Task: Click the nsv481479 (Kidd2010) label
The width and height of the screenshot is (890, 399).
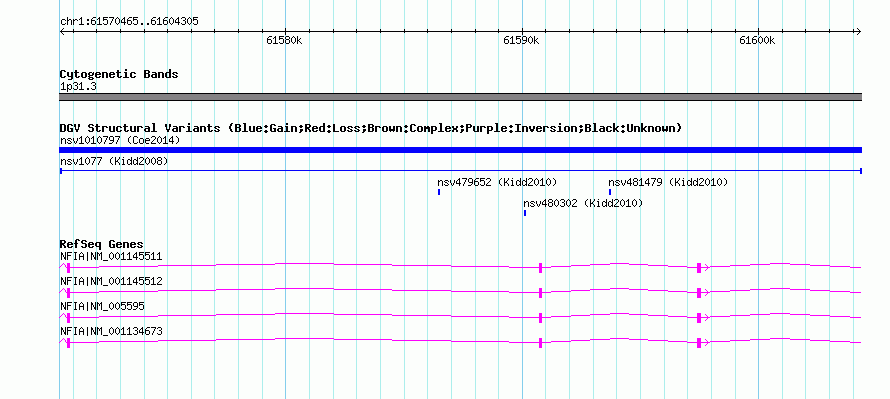Action: 668,183
